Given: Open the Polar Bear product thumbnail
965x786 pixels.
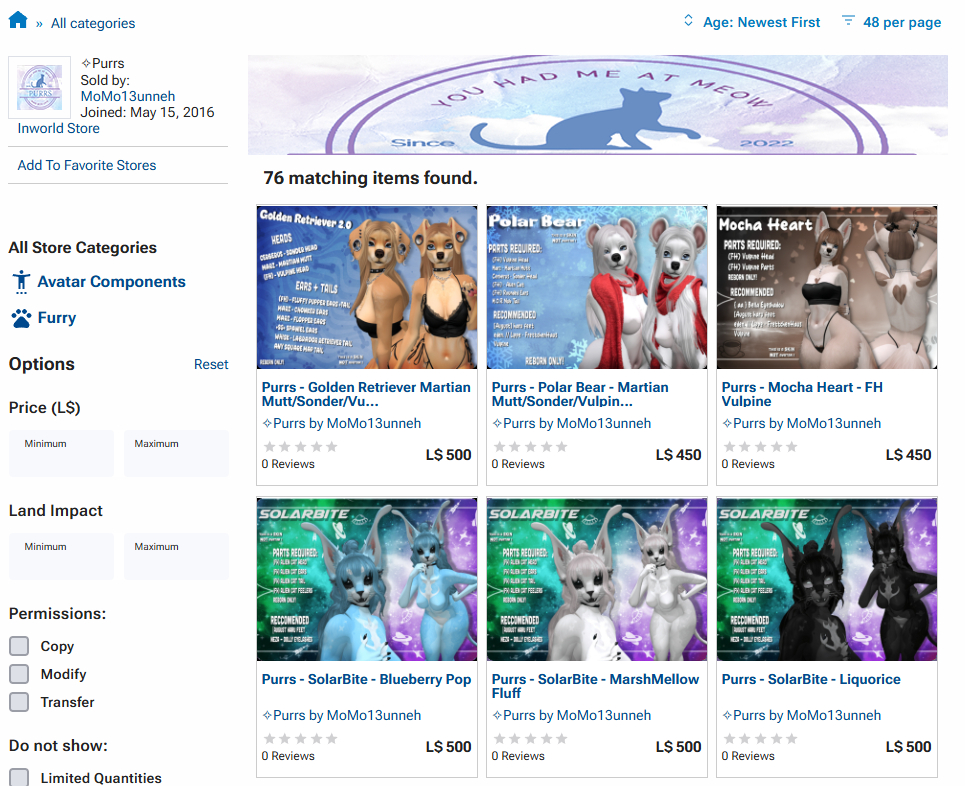Looking at the screenshot, I should click(x=597, y=288).
